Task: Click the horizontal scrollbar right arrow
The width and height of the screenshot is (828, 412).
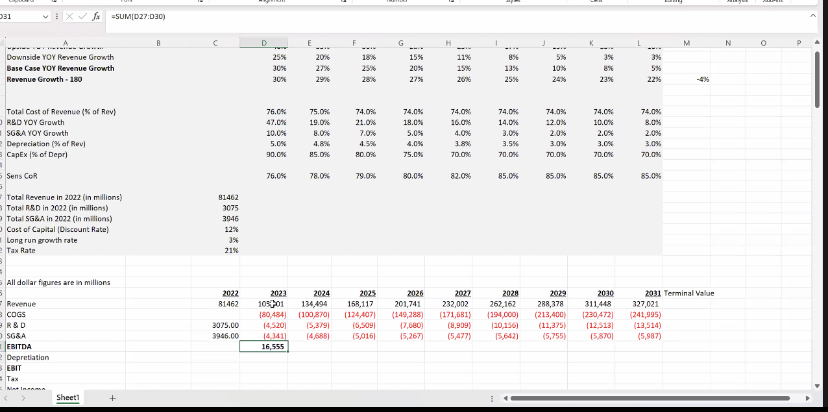Action: coord(807,398)
